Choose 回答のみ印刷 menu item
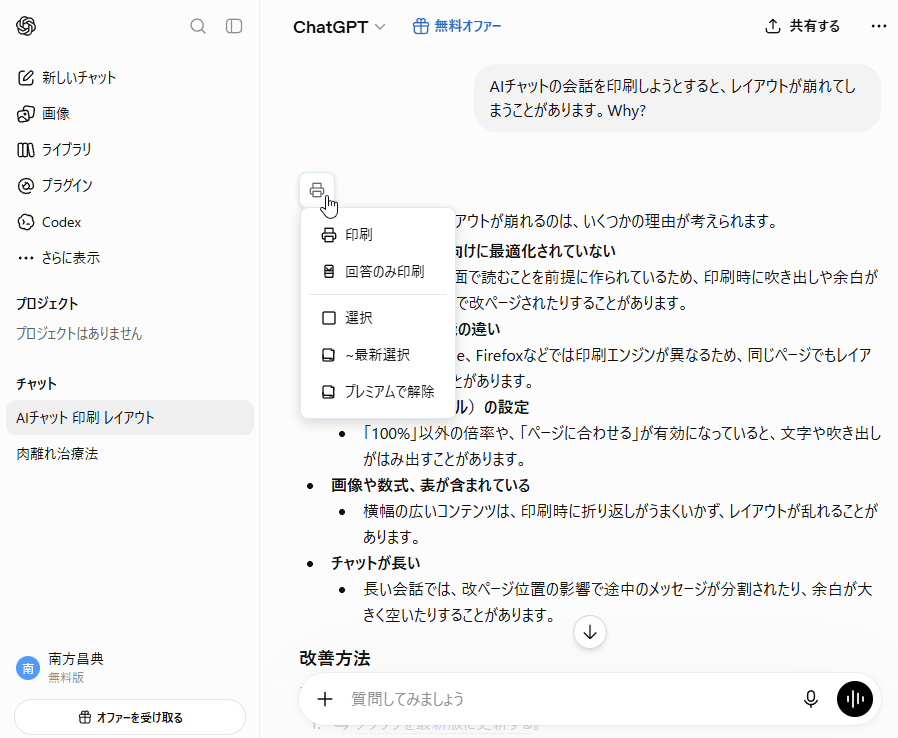The width and height of the screenshot is (898, 738). pyautogui.click(x=378, y=271)
